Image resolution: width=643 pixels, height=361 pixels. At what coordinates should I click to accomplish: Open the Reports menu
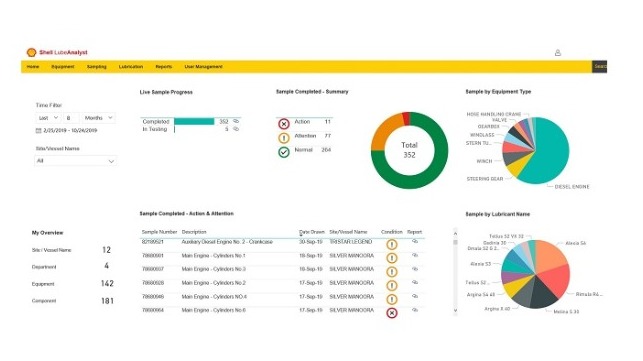164,66
